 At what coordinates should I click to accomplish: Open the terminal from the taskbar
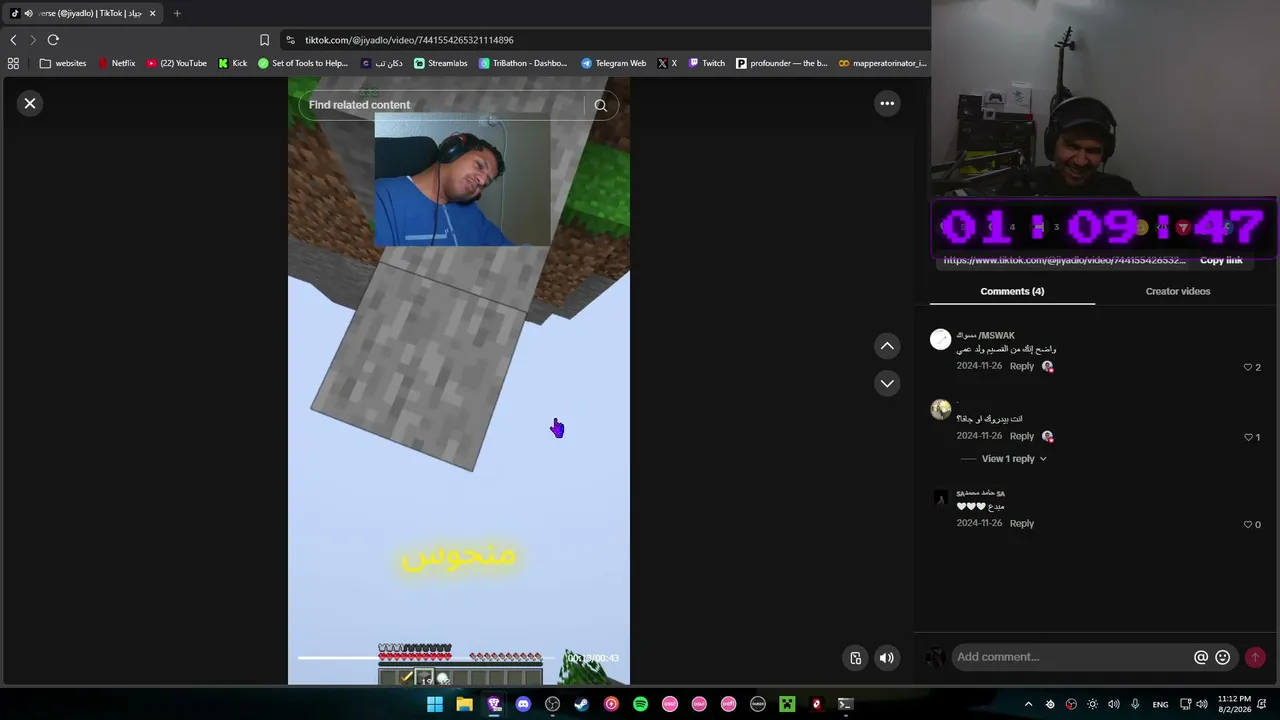845,704
